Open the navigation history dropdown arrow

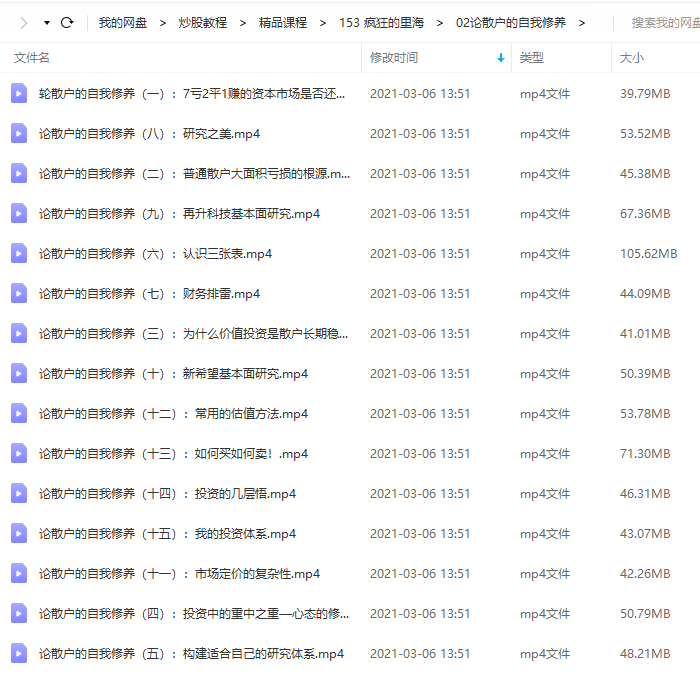pos(47,23)
